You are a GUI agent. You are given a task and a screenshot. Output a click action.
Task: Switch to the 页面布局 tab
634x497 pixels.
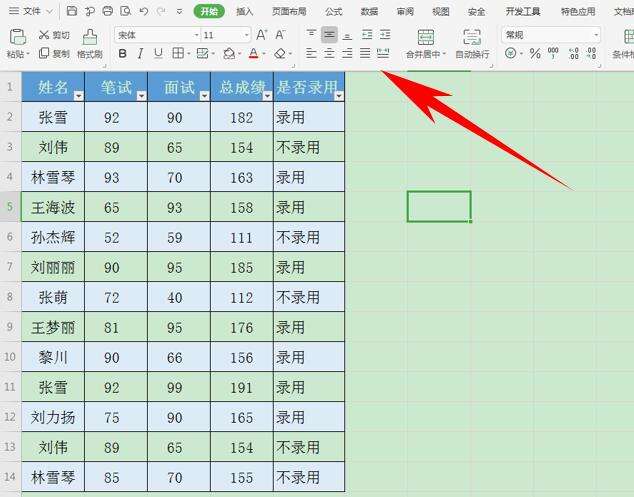tap(289, 12)
